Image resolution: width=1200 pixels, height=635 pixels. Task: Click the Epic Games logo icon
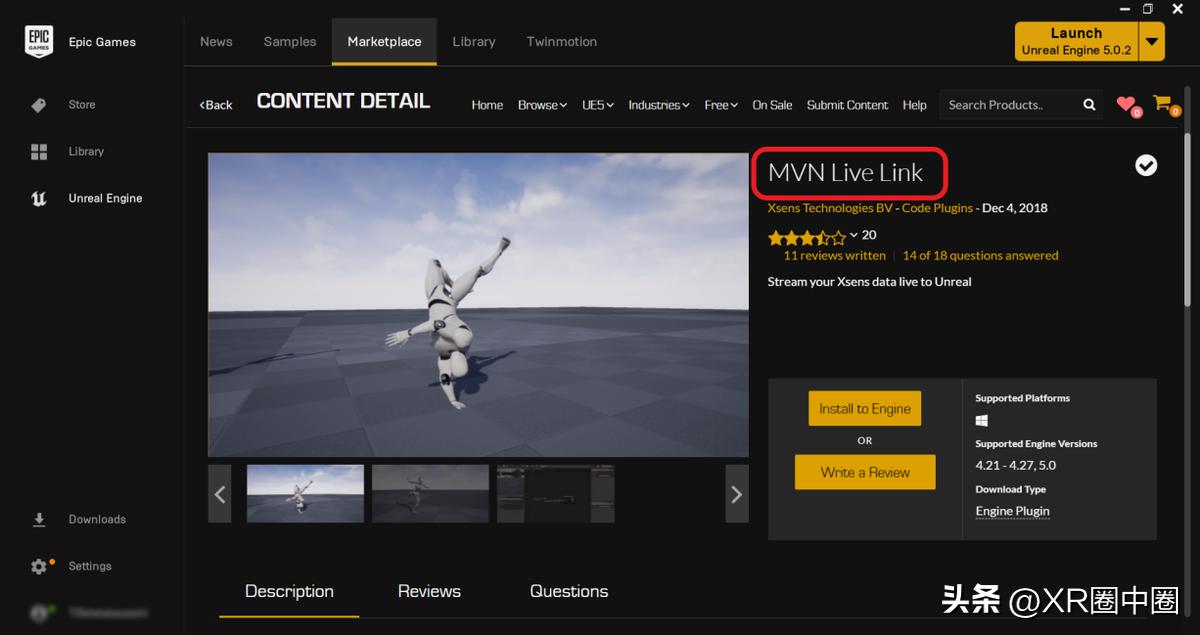pyautogui.click(x=39, y=41)
